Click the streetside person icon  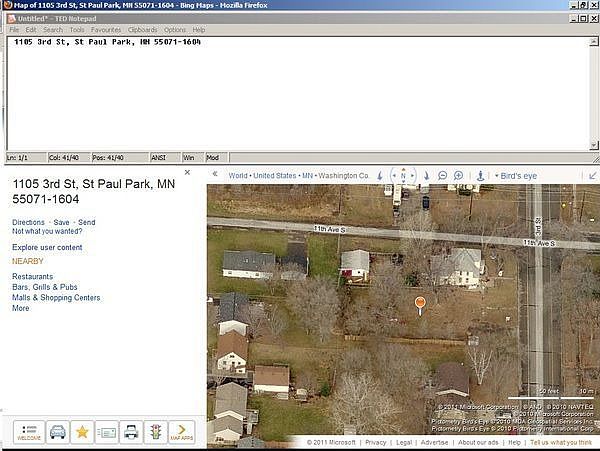coord(480,176)
